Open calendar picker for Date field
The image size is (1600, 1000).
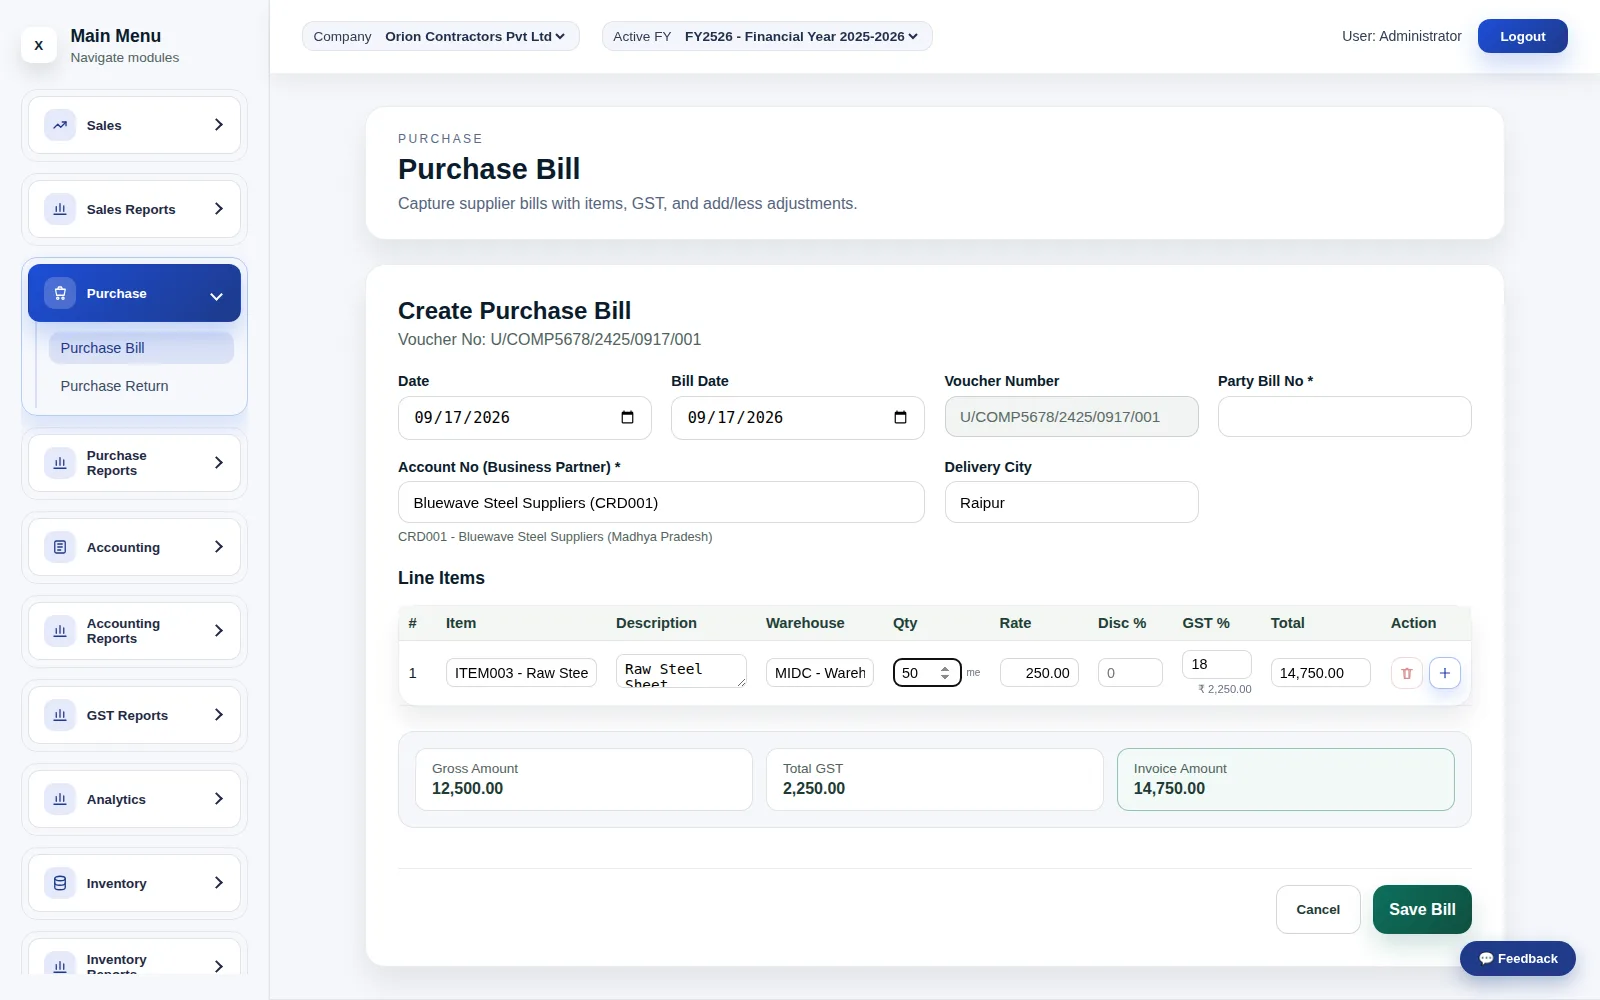coord(627,417)
